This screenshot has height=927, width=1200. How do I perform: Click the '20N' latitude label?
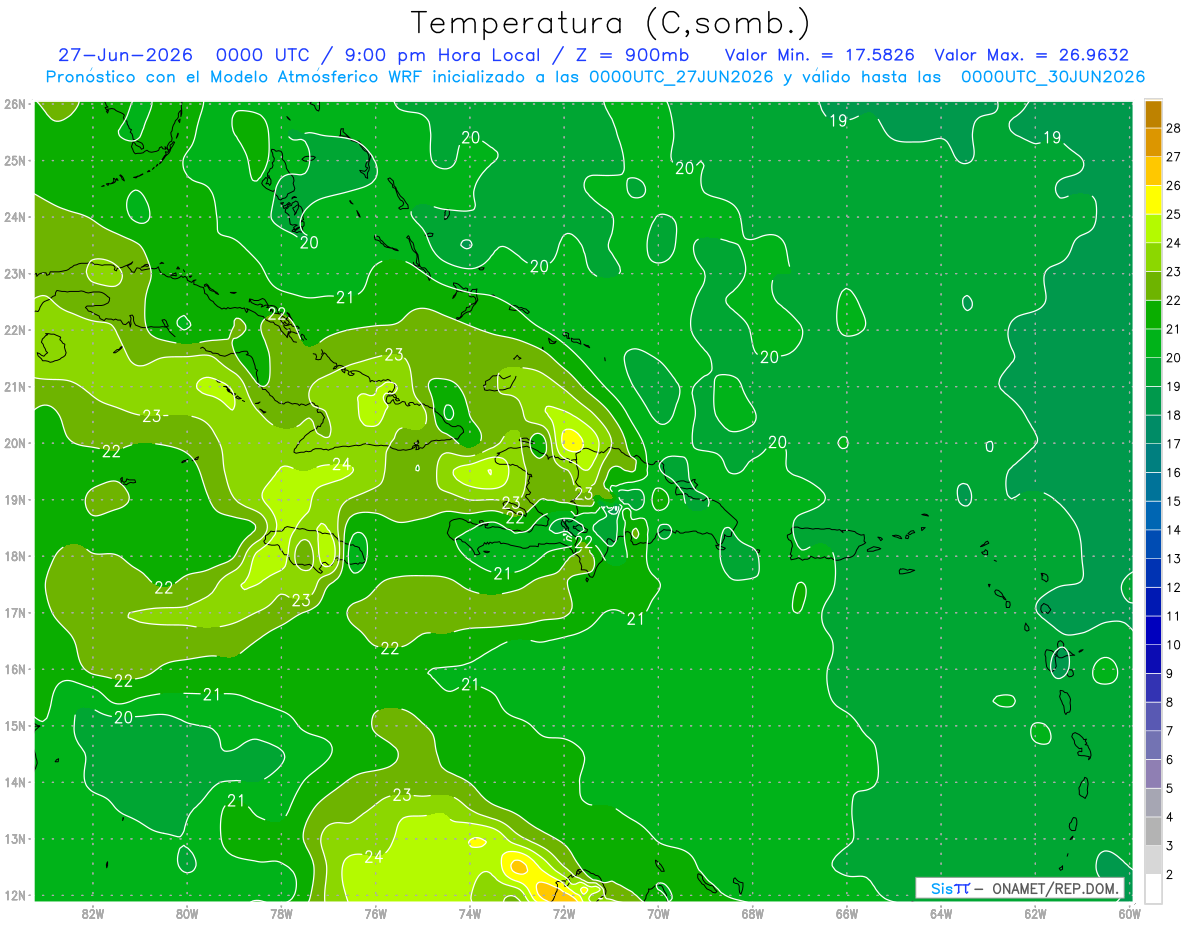[14, 443]
